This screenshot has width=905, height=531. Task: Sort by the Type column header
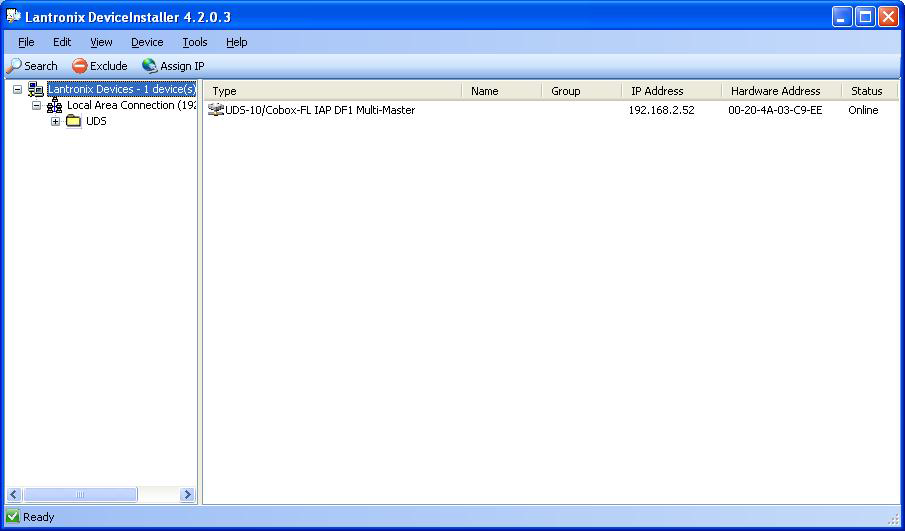pyautogui.click(x=333, y=91)
